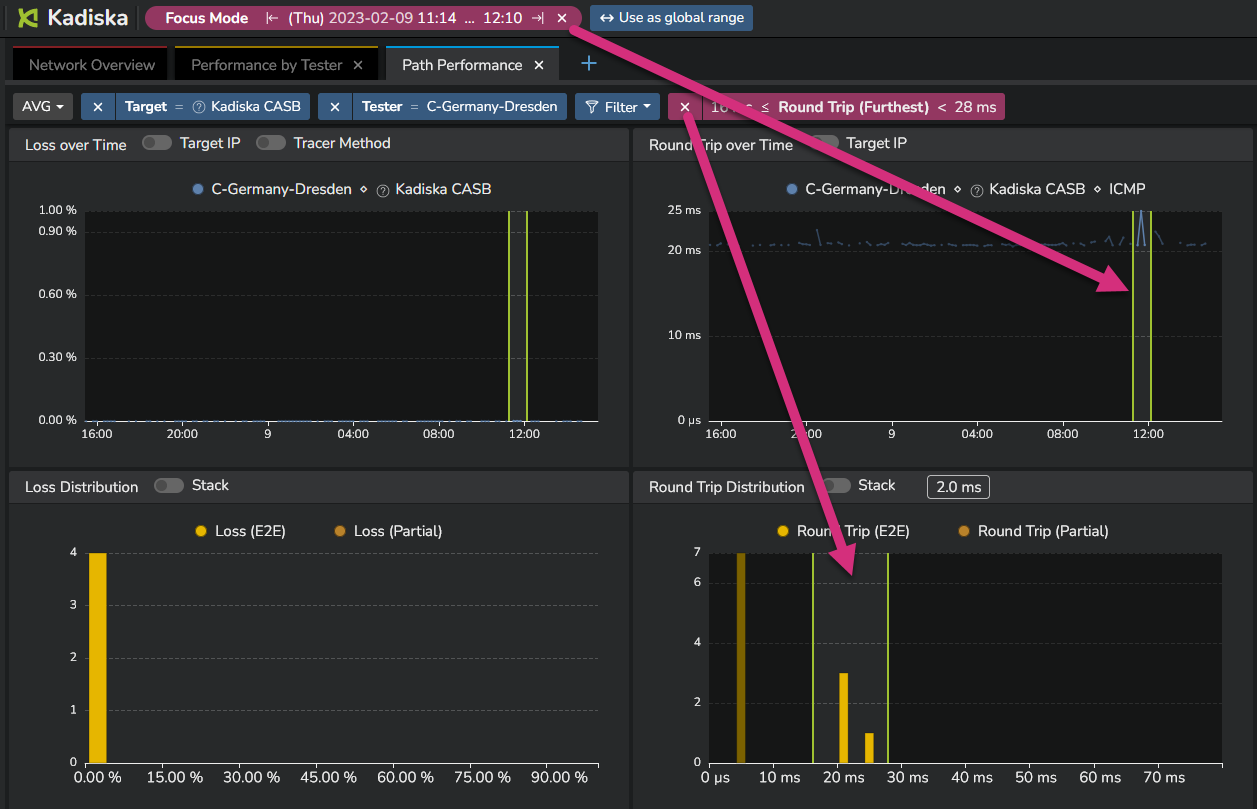
Task: Click the Focus Mode label
Action: (206, 18)
